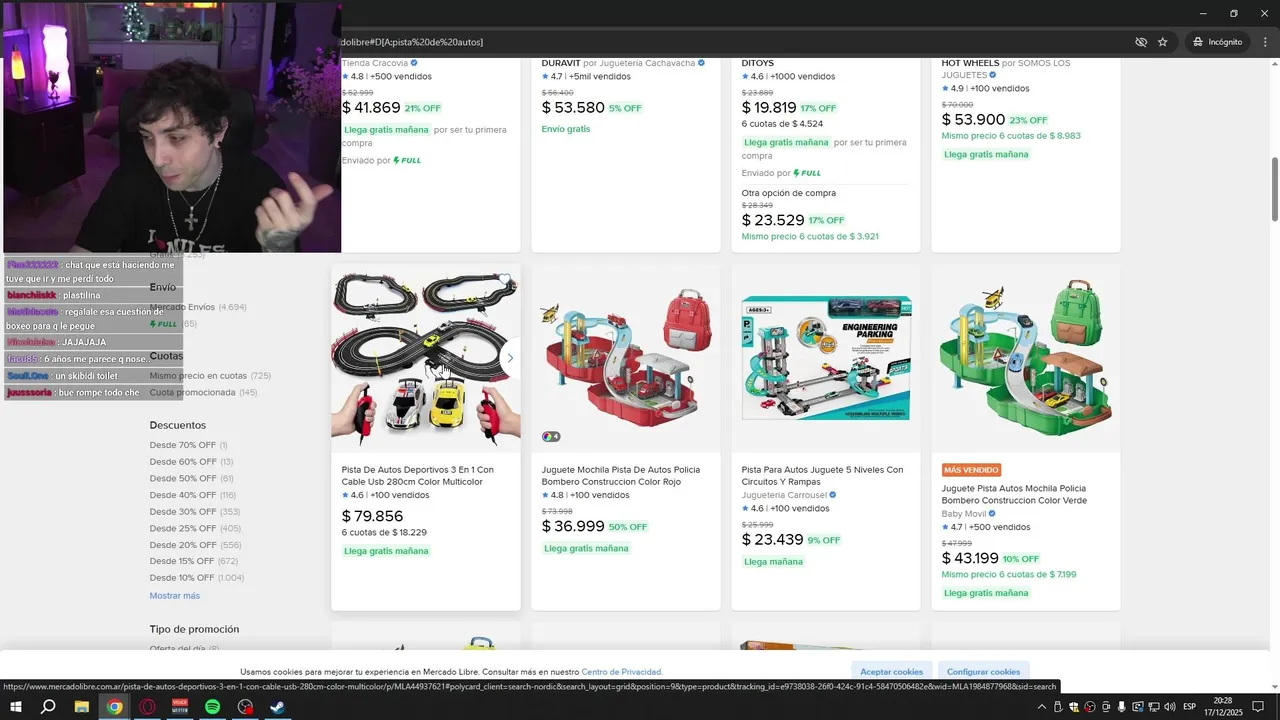Open the Chrome three-dot menu
Image resolution: width=1280 pixels, height=720 pixels.
pos(1264,42)
